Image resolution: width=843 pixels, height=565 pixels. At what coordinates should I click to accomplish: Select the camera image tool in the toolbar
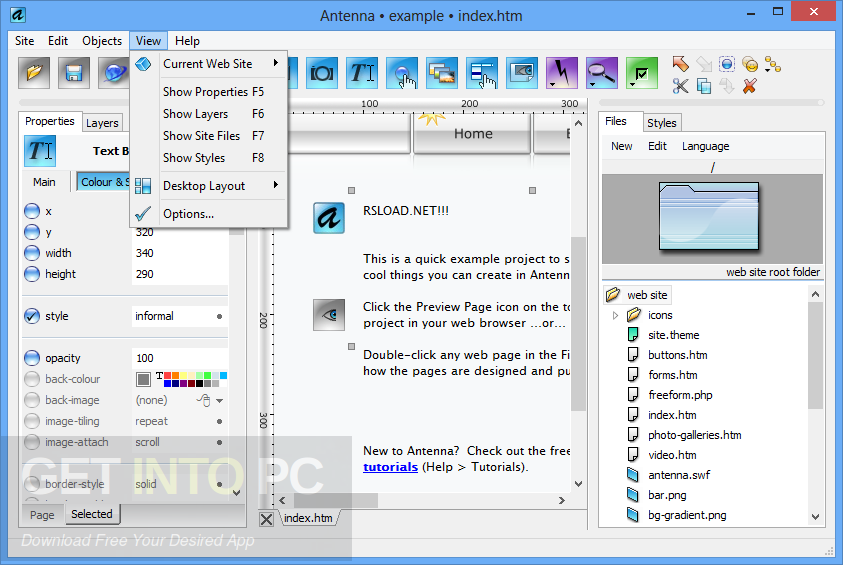[x=322, y=73]
